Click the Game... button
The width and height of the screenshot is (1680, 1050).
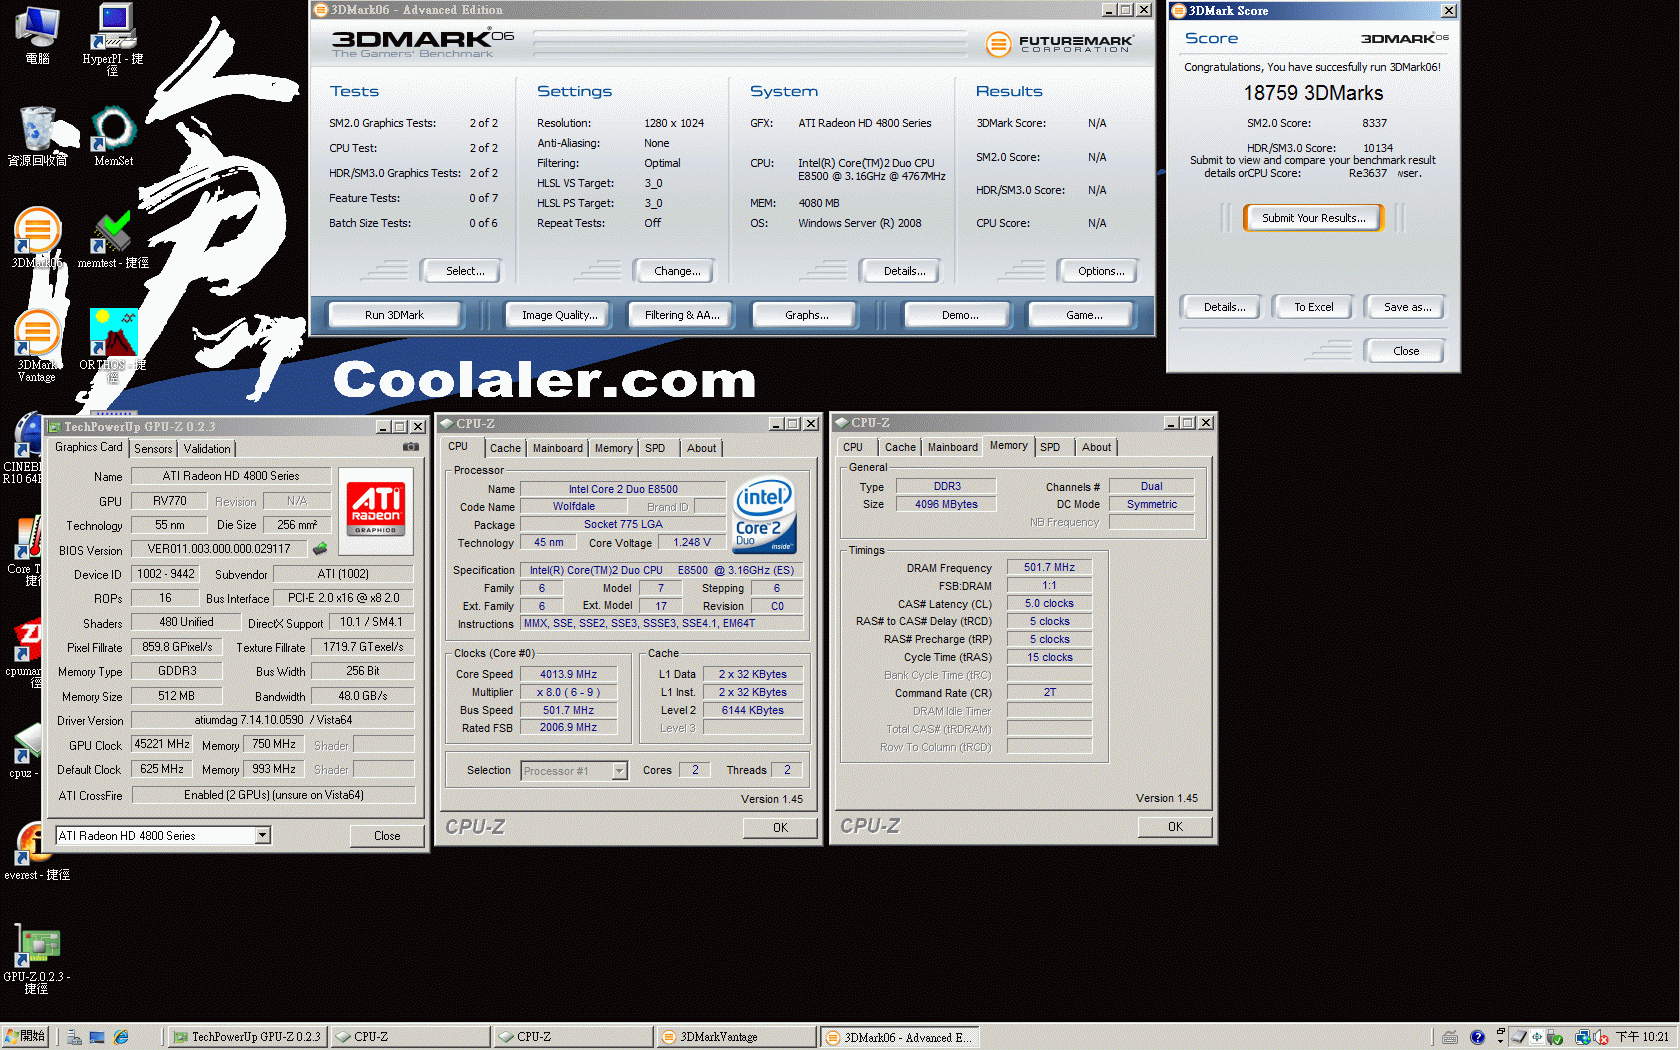point(1084,315)
